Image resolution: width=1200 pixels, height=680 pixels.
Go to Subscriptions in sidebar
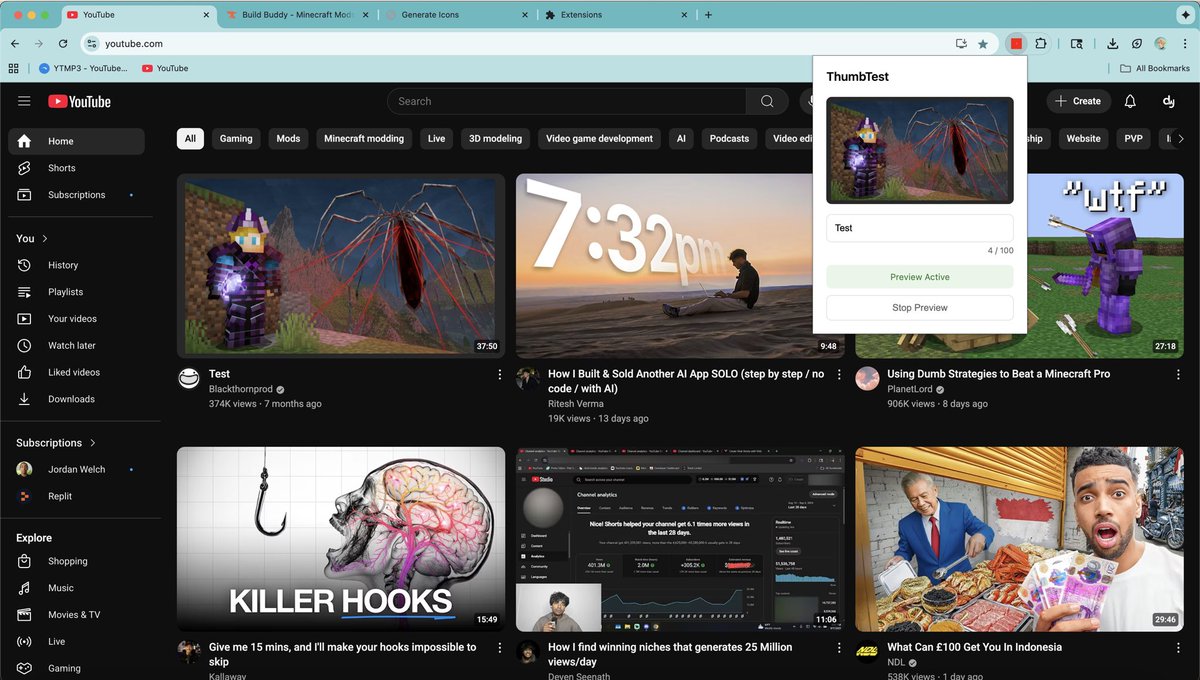pos(76,195)
